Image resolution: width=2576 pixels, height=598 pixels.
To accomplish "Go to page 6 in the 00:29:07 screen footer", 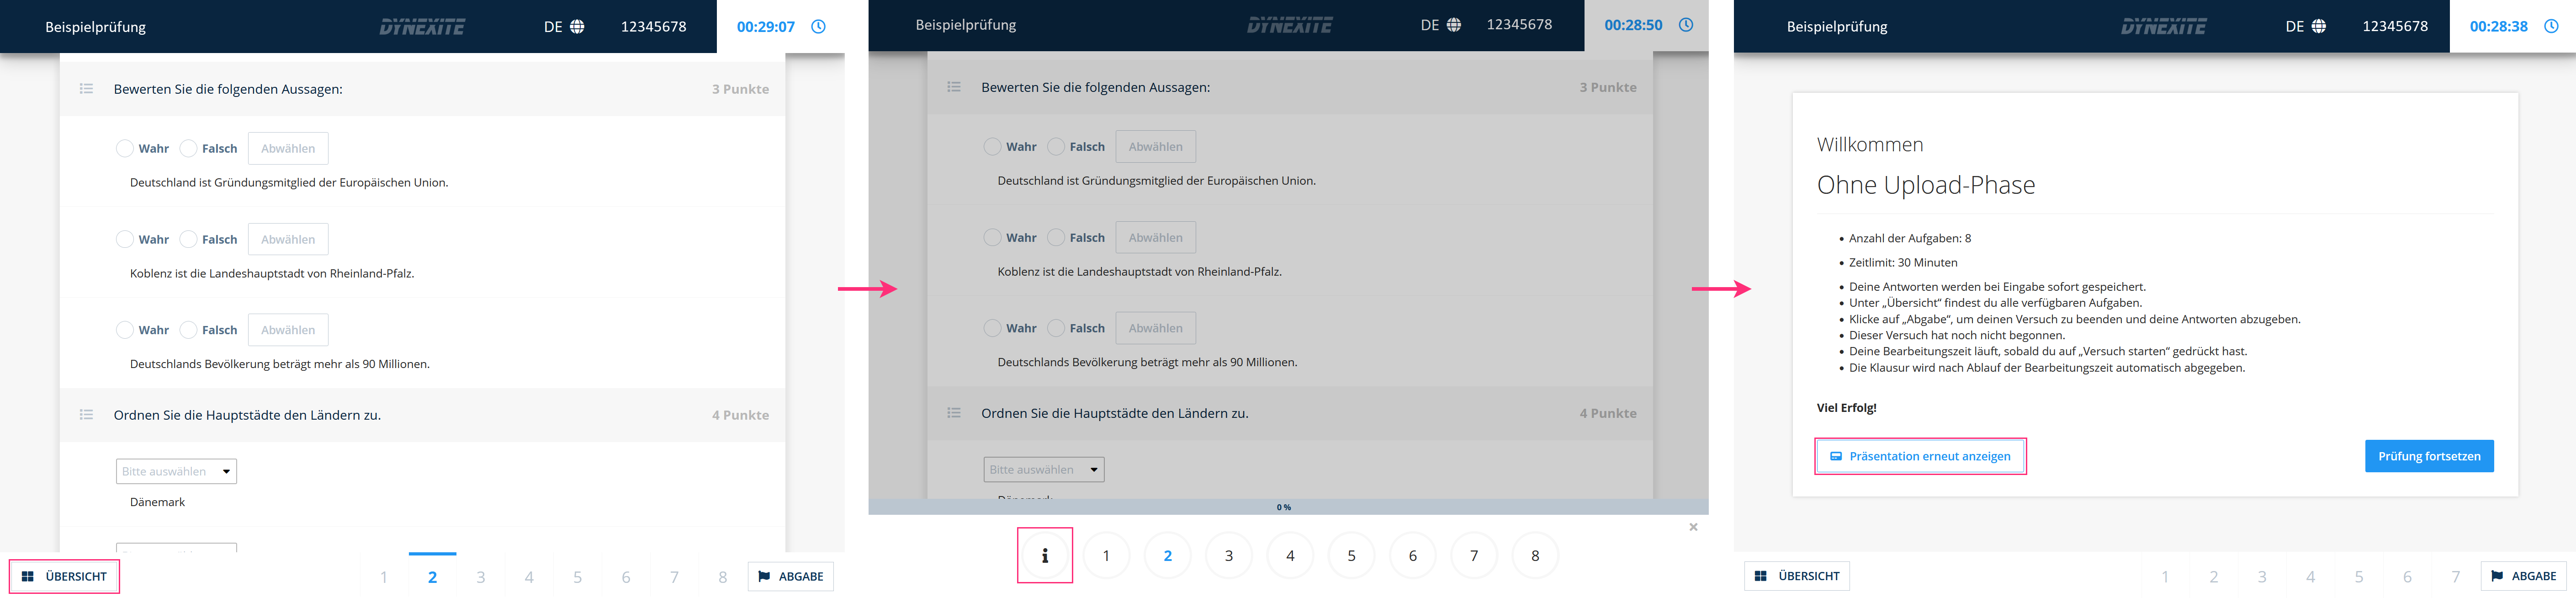I will (626, 577).
